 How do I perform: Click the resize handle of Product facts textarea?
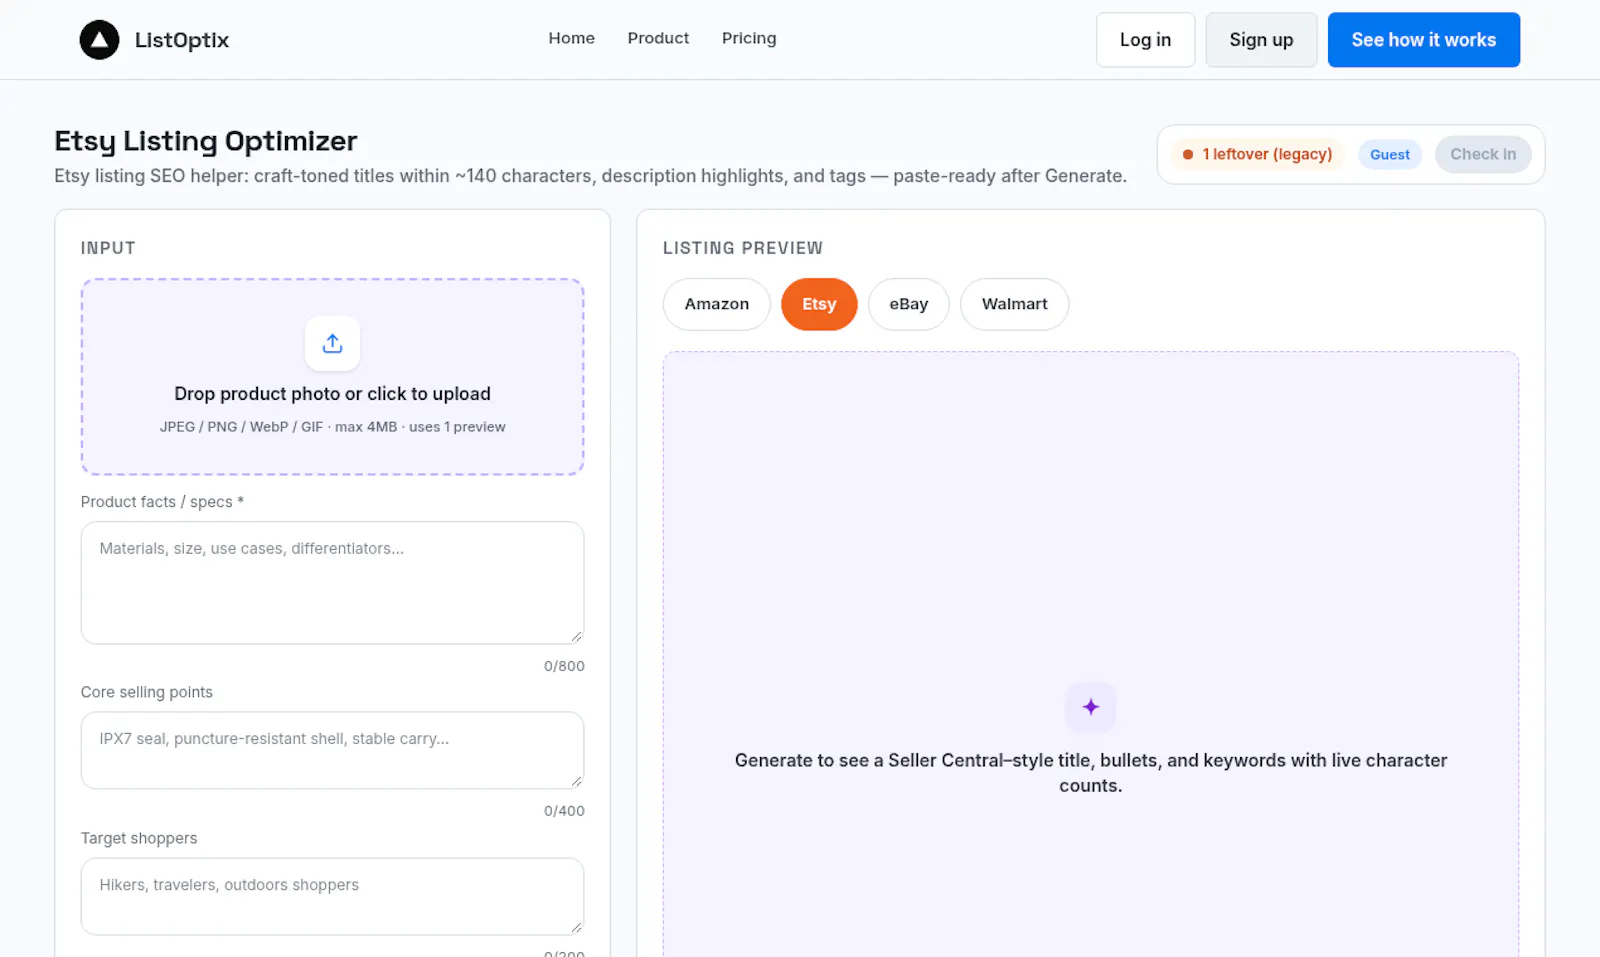(576, 636)
